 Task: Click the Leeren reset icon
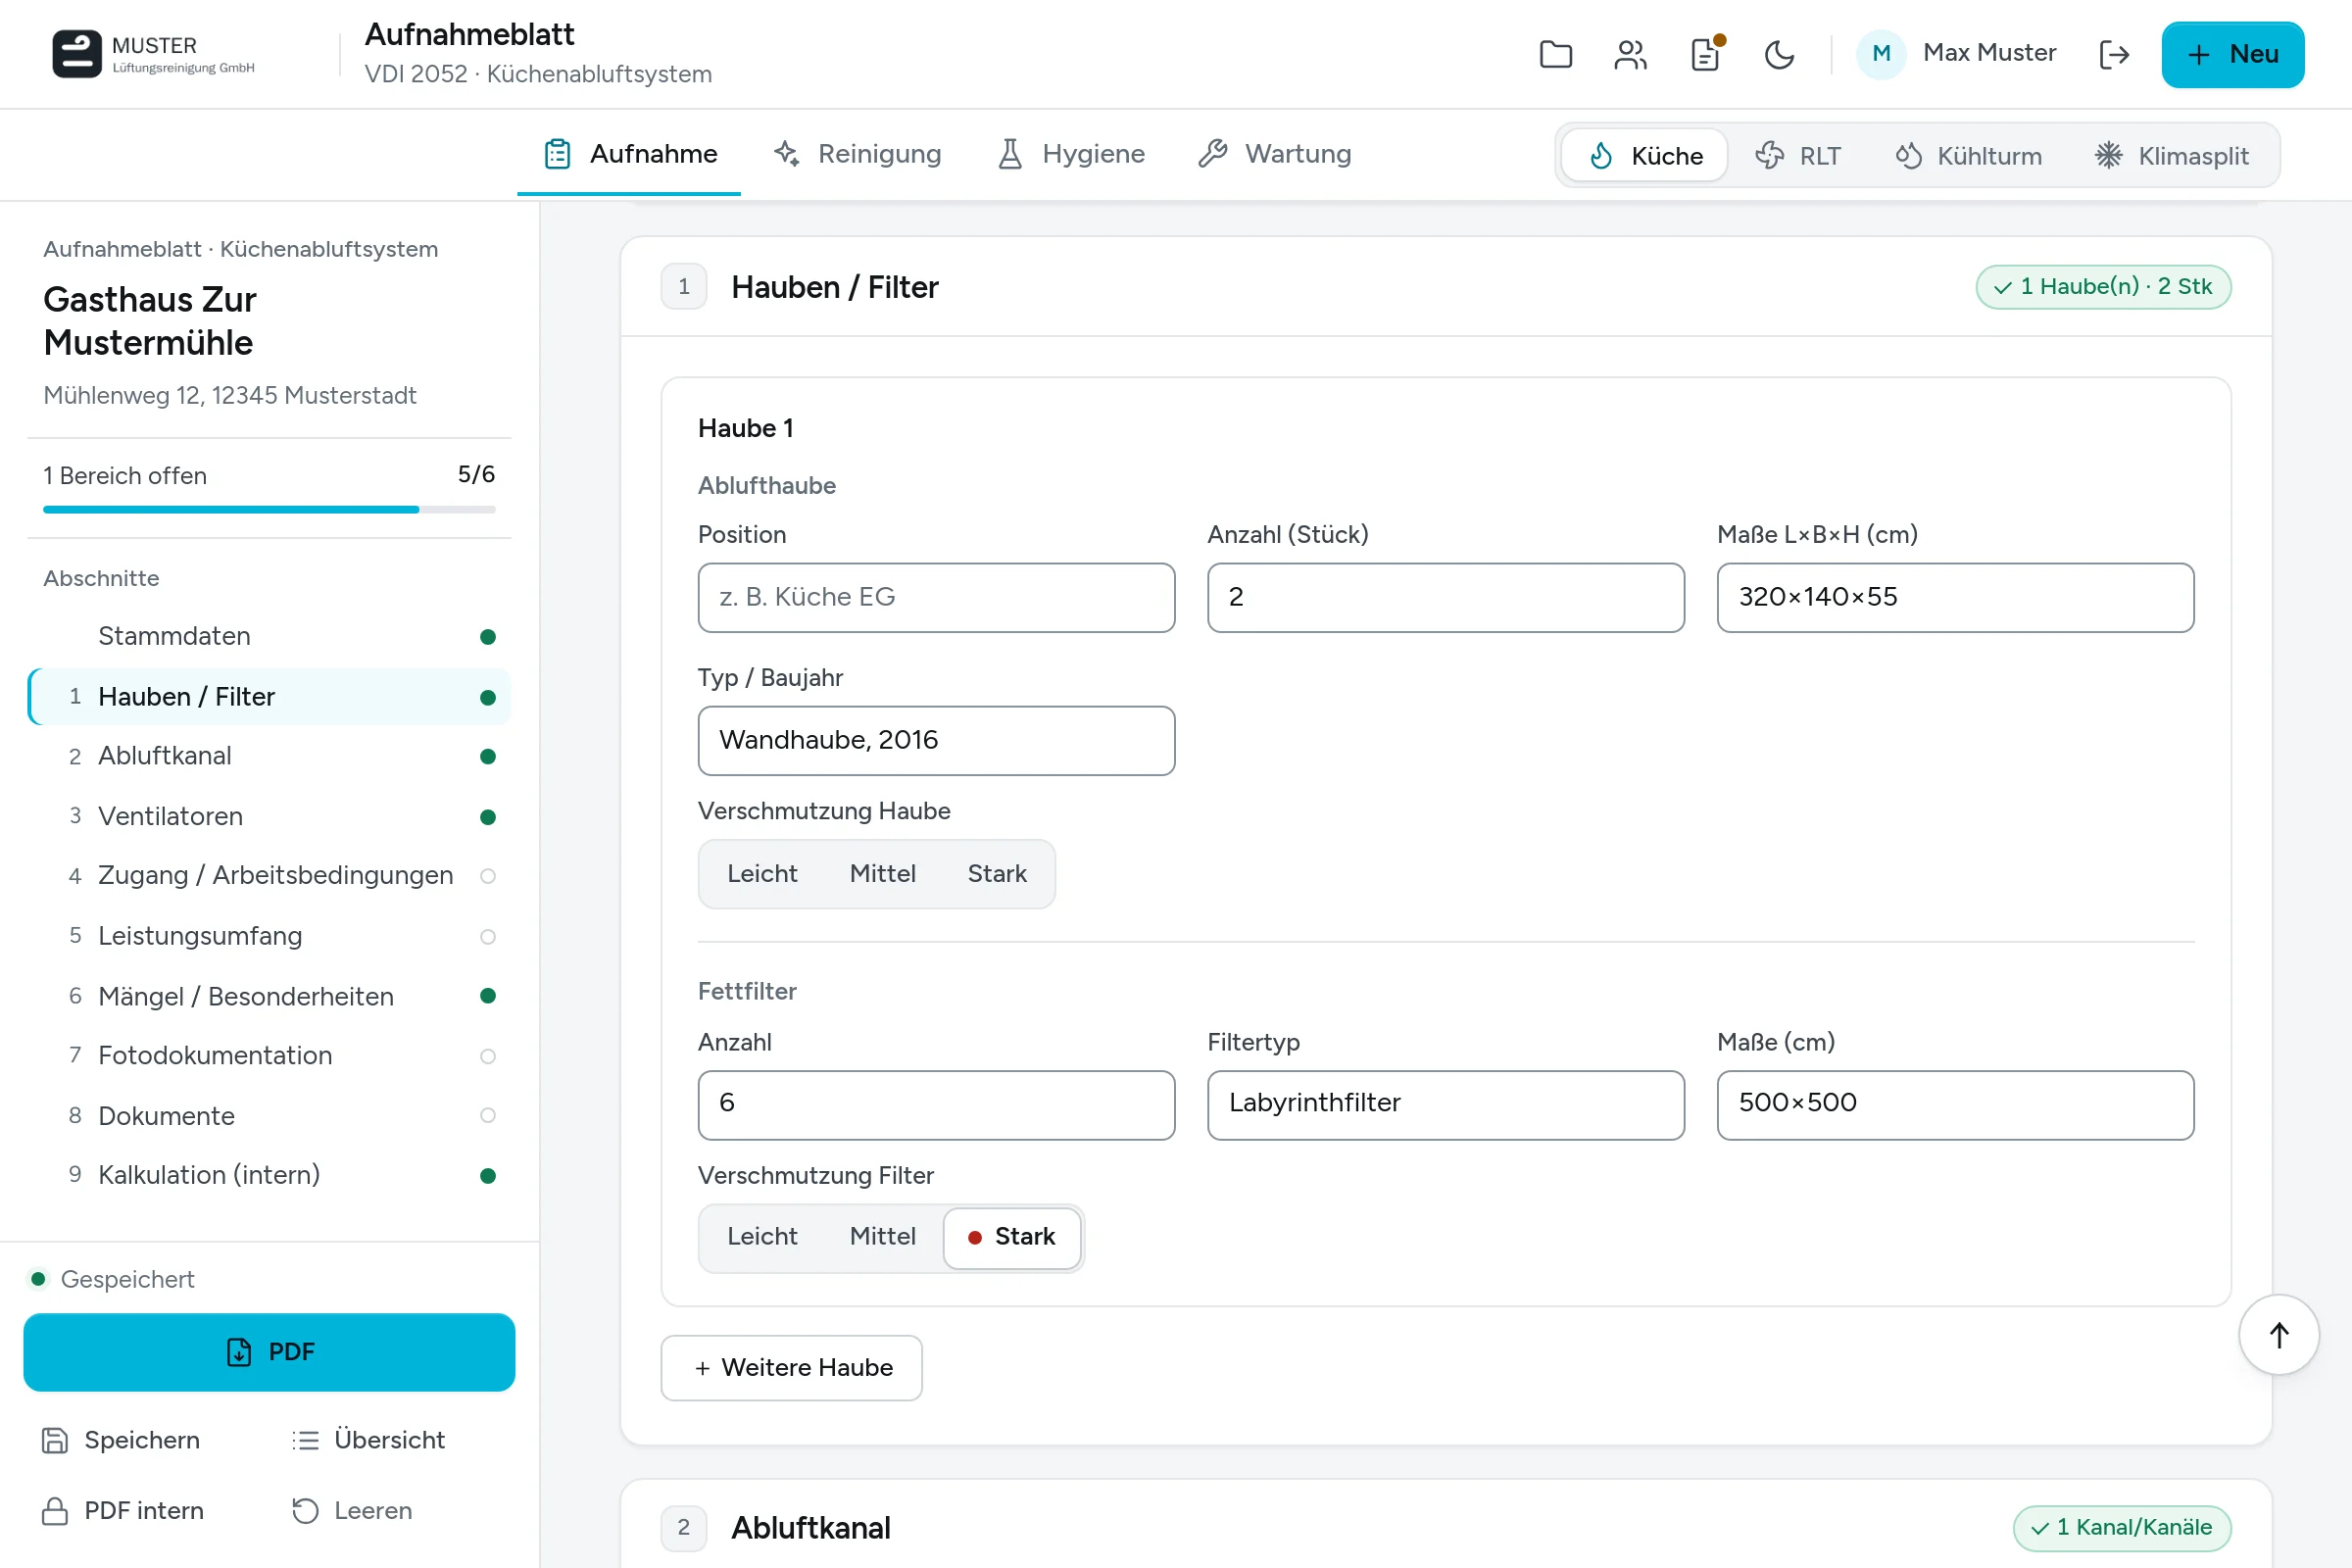(305, 1510)
